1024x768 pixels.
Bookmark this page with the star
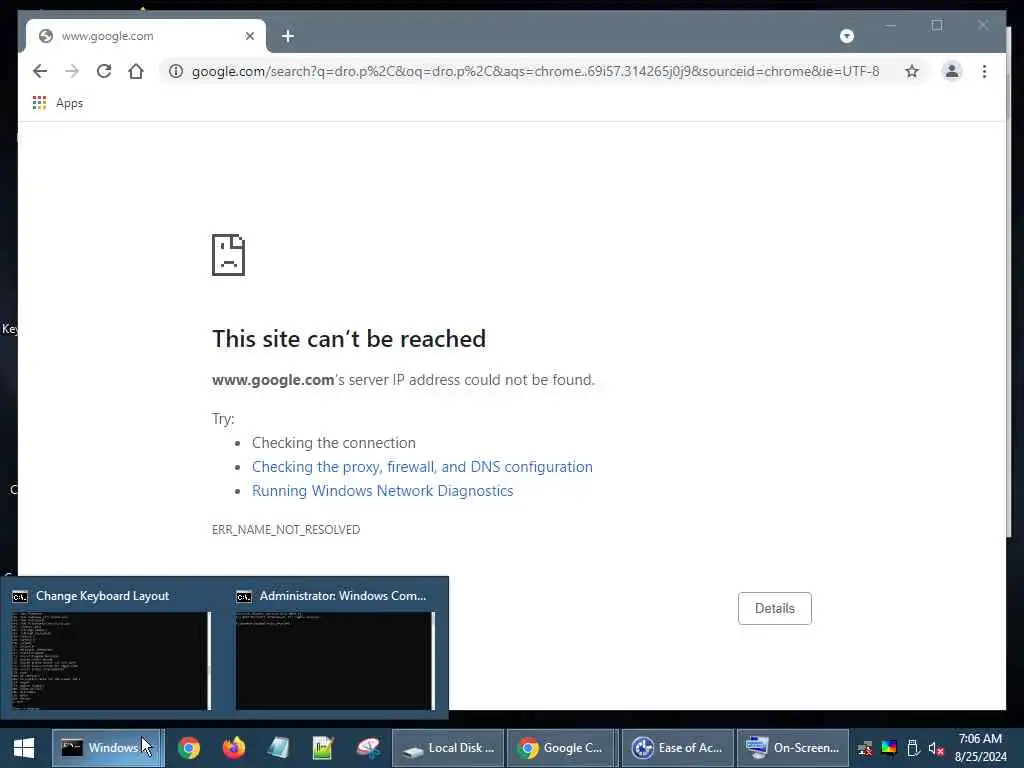pos(912,71)
